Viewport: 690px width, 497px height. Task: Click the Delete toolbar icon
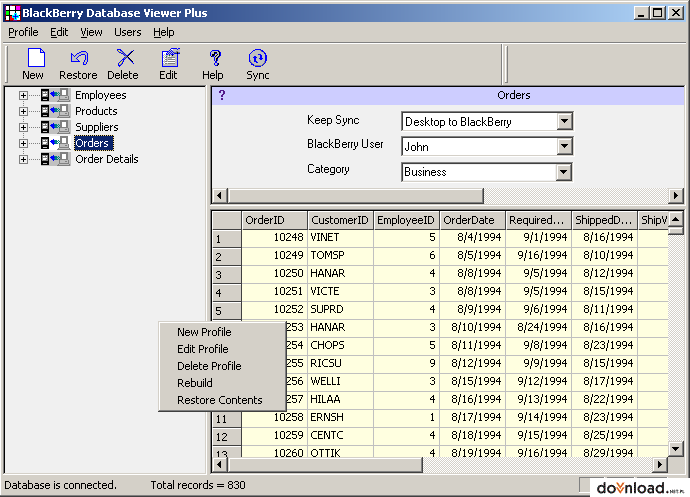pyautogui.click(x=125, y=58)
